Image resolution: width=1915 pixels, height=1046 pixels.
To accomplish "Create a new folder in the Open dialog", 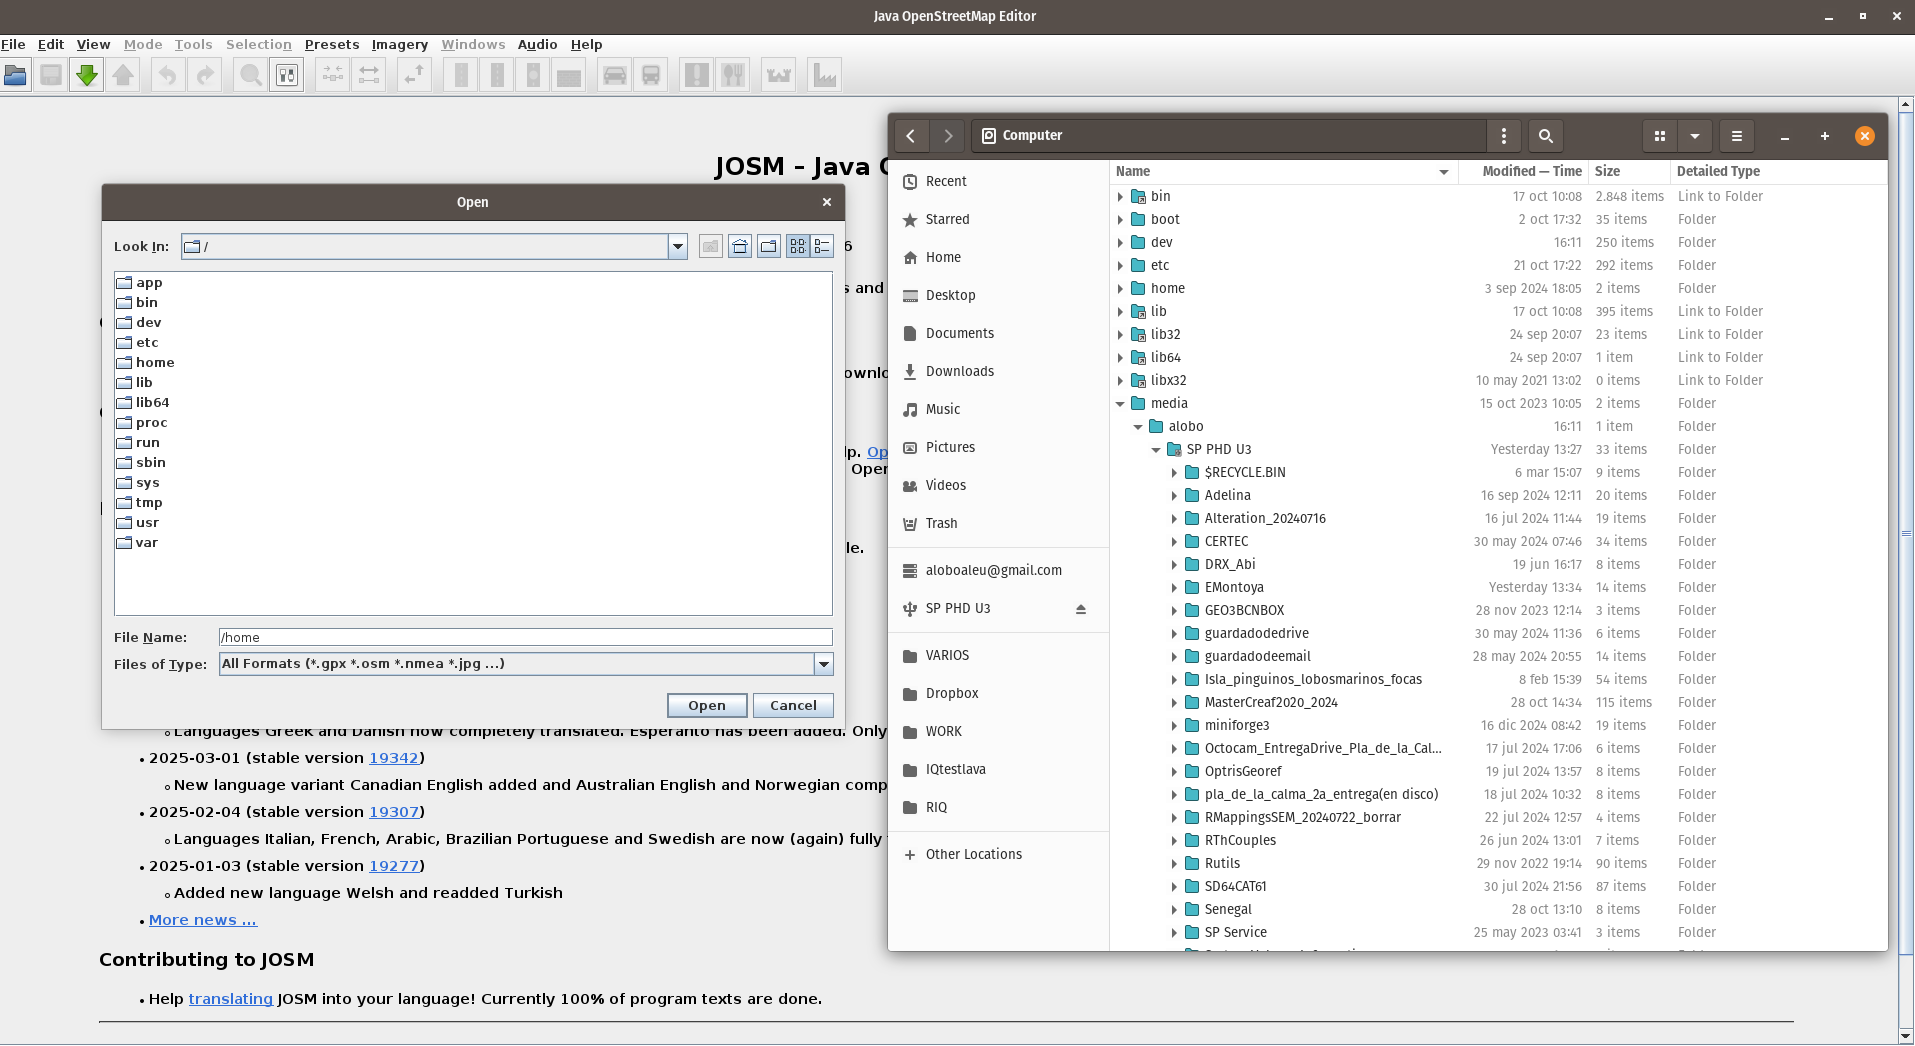I will pyautogui.click(x=769, y=246).
